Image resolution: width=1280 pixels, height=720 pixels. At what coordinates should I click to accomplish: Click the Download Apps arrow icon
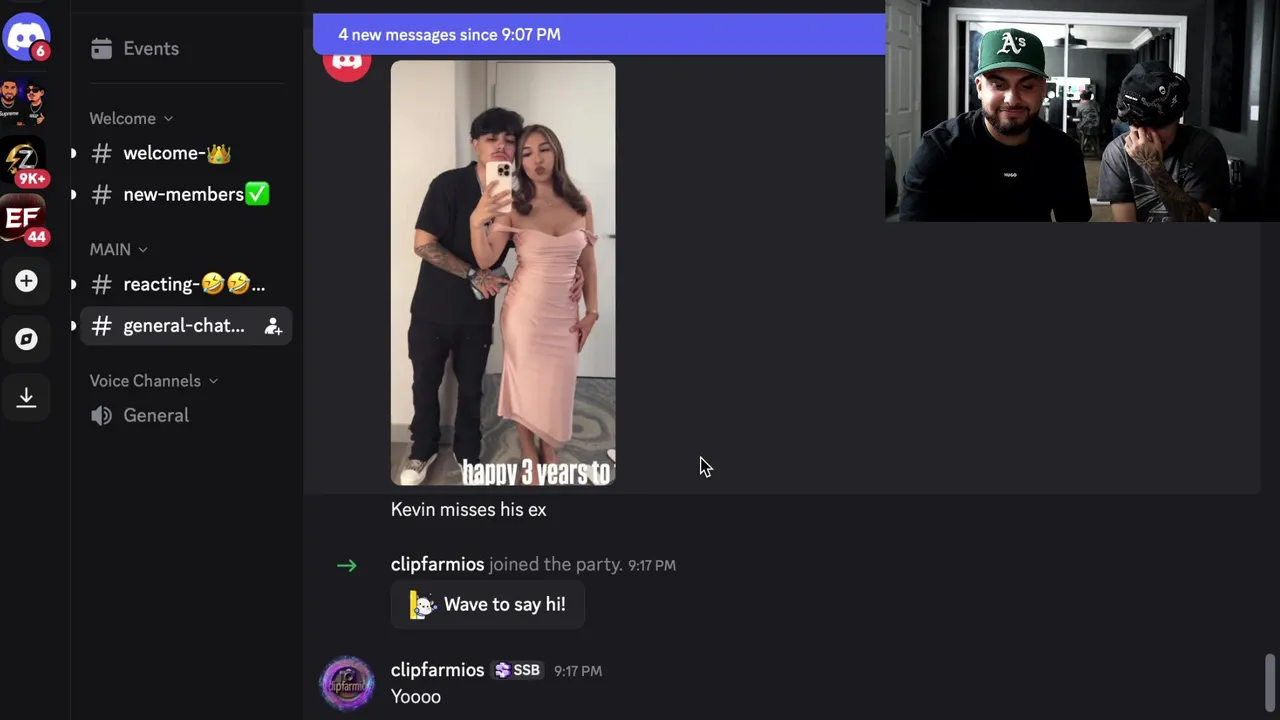click(x=26, y=397)
